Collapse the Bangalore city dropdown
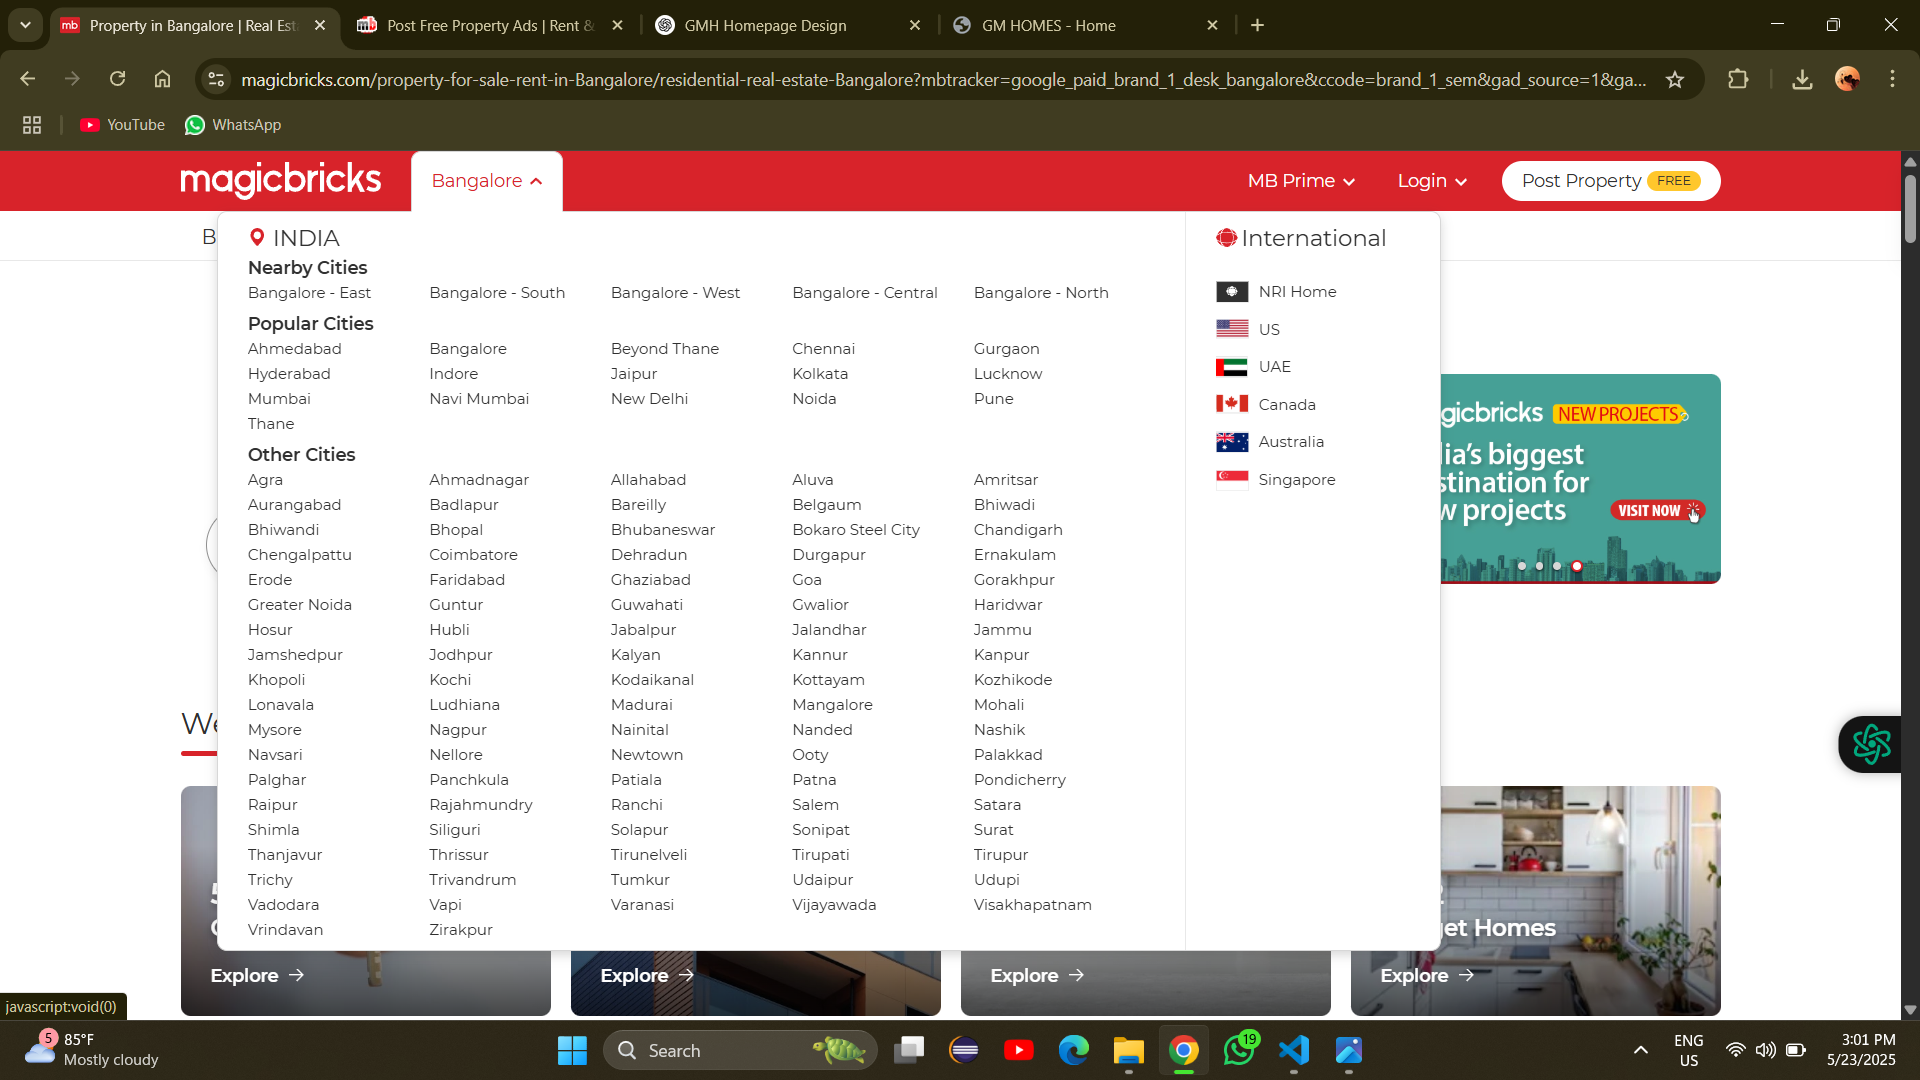 pyautogui.click(x=486, y=181)
